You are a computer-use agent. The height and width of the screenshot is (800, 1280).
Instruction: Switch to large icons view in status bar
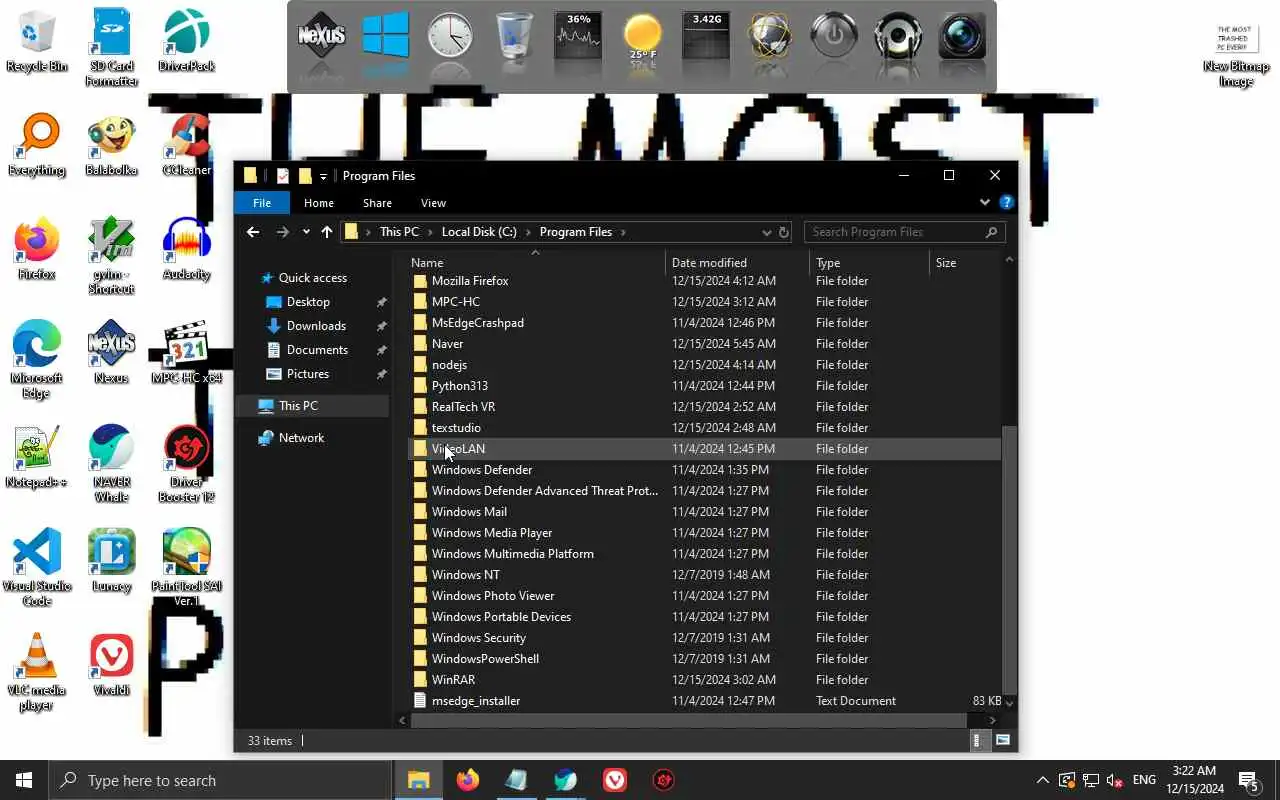tap(1003, 740)
